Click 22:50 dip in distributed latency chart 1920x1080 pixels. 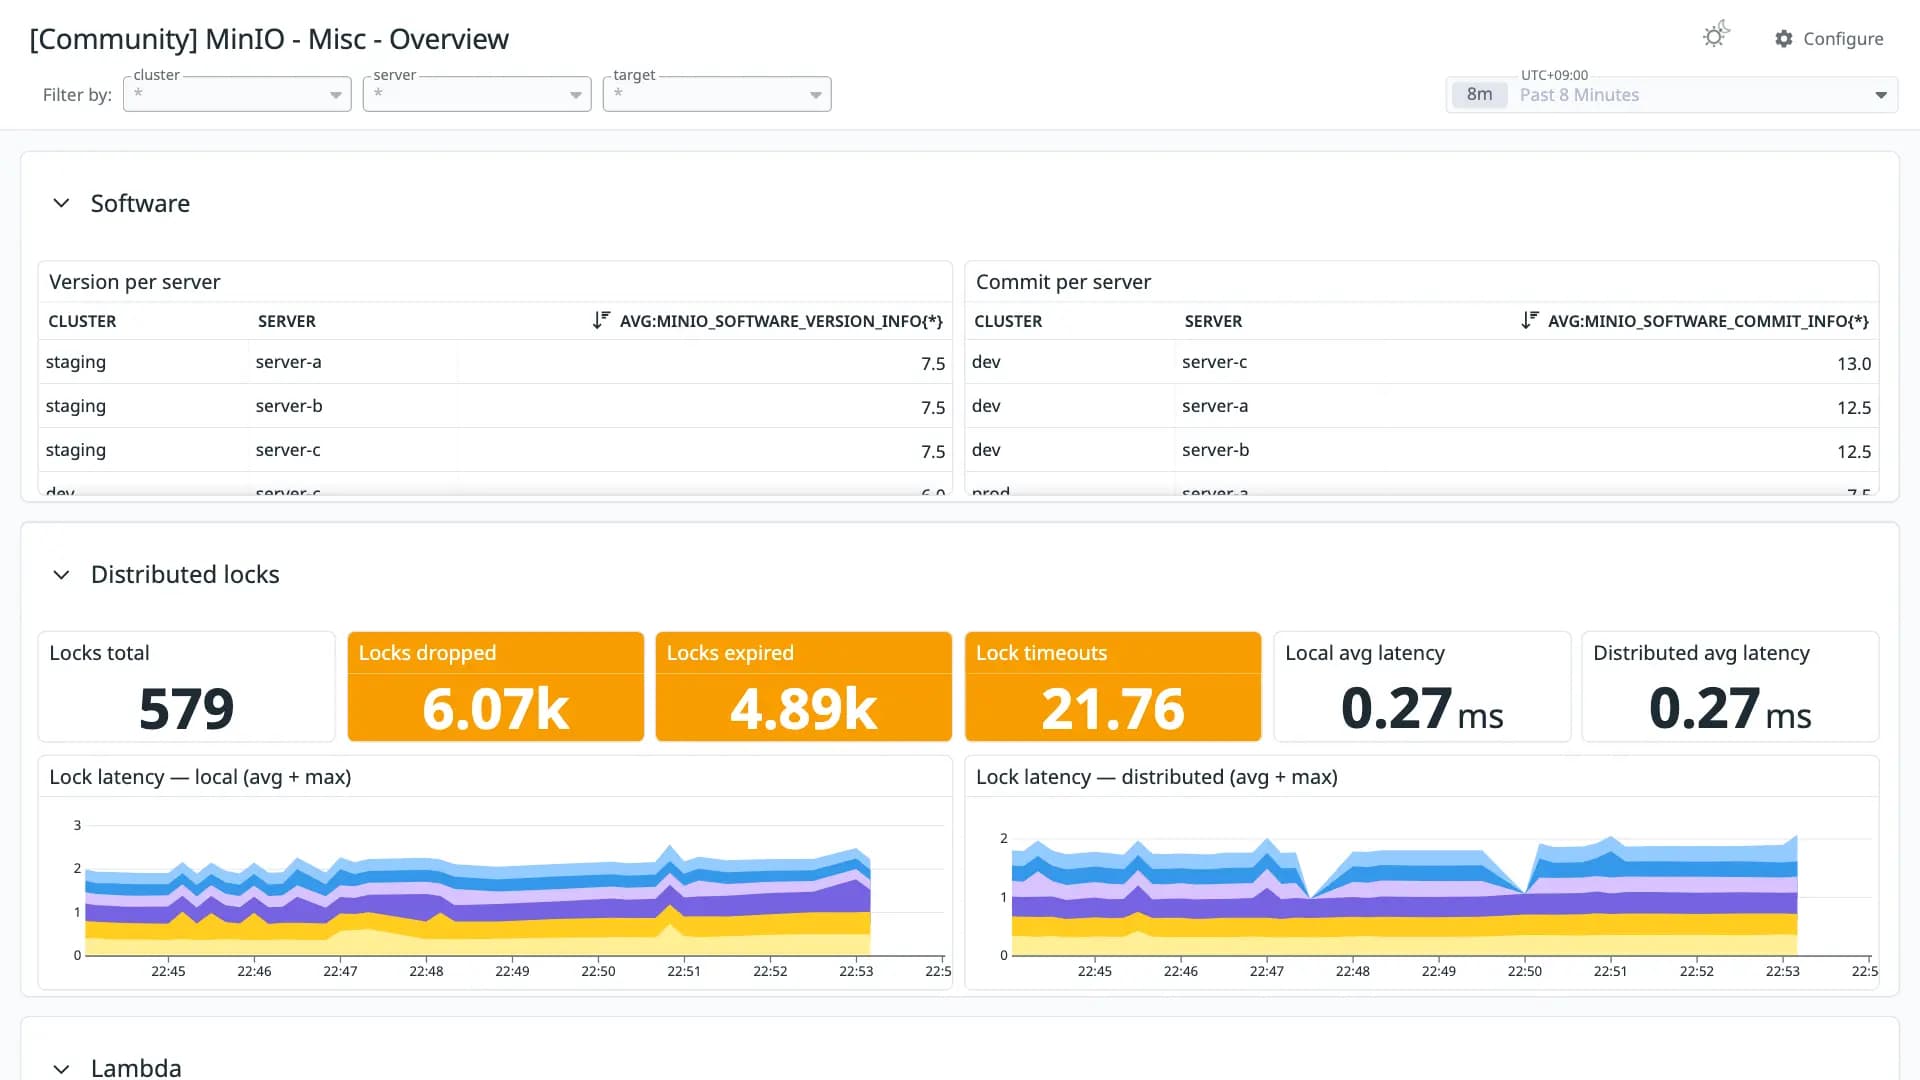[x=1525, y=893]
